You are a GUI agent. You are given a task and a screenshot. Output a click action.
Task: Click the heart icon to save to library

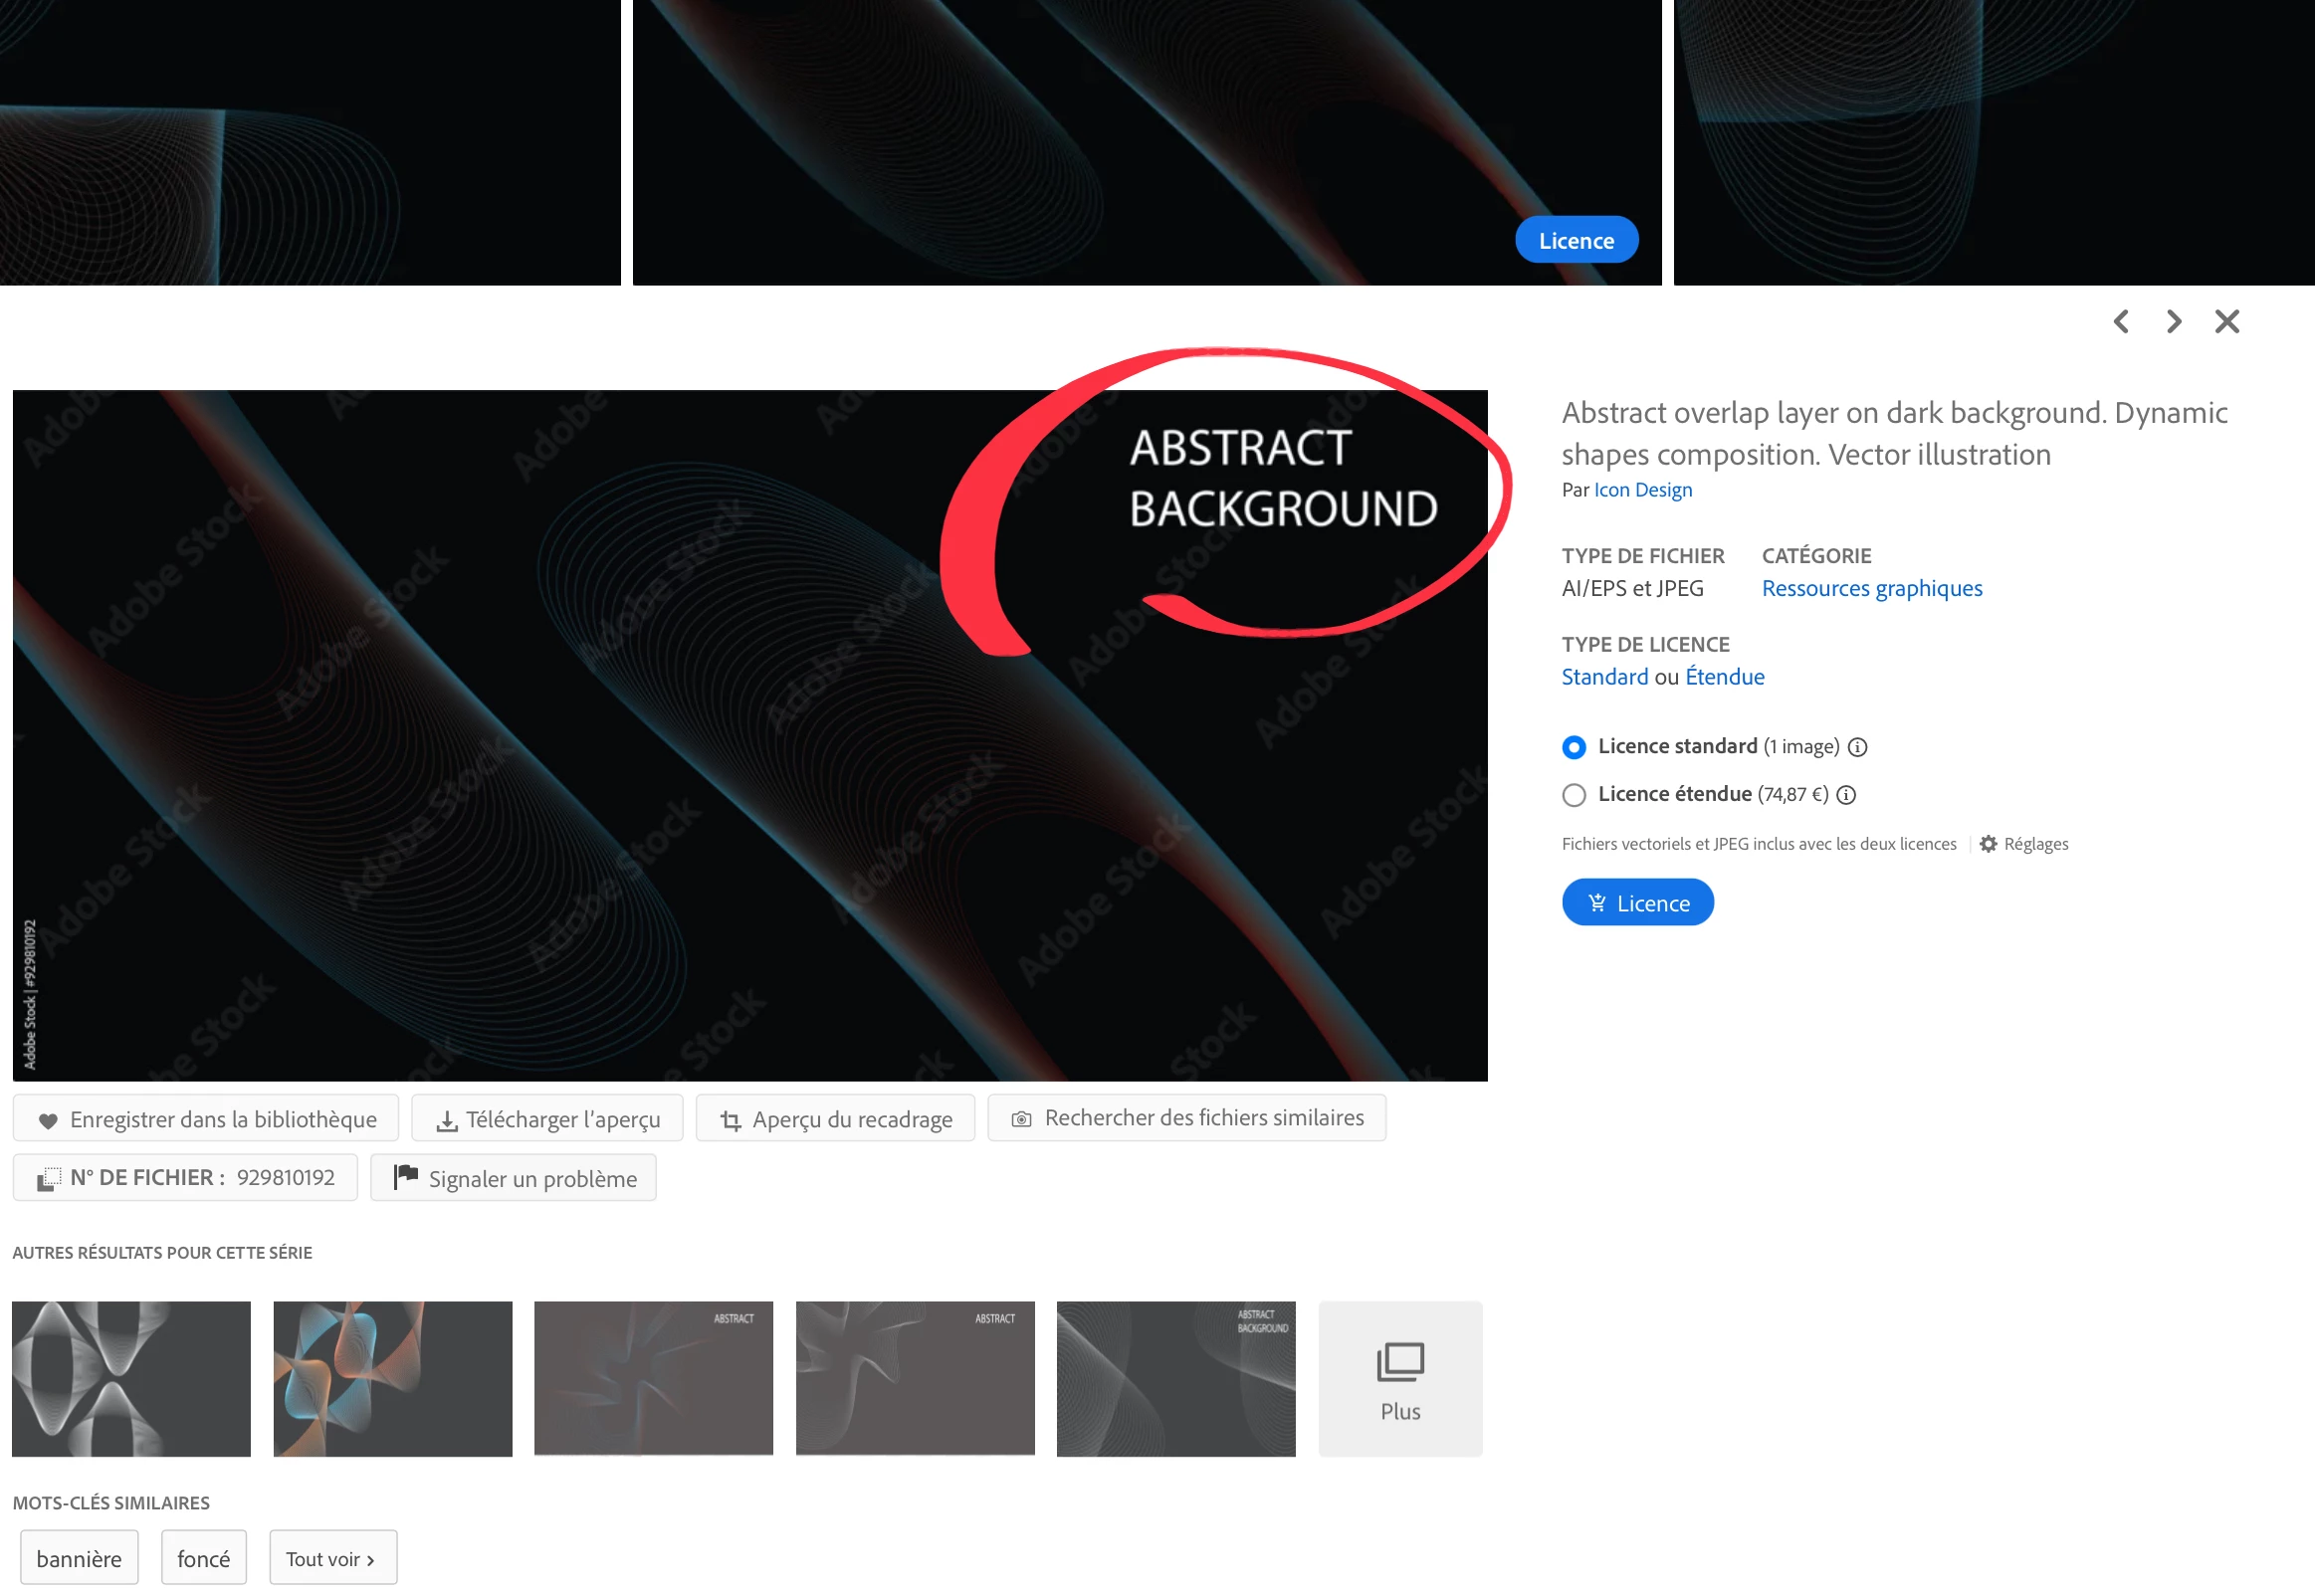tap(47, 1120)
